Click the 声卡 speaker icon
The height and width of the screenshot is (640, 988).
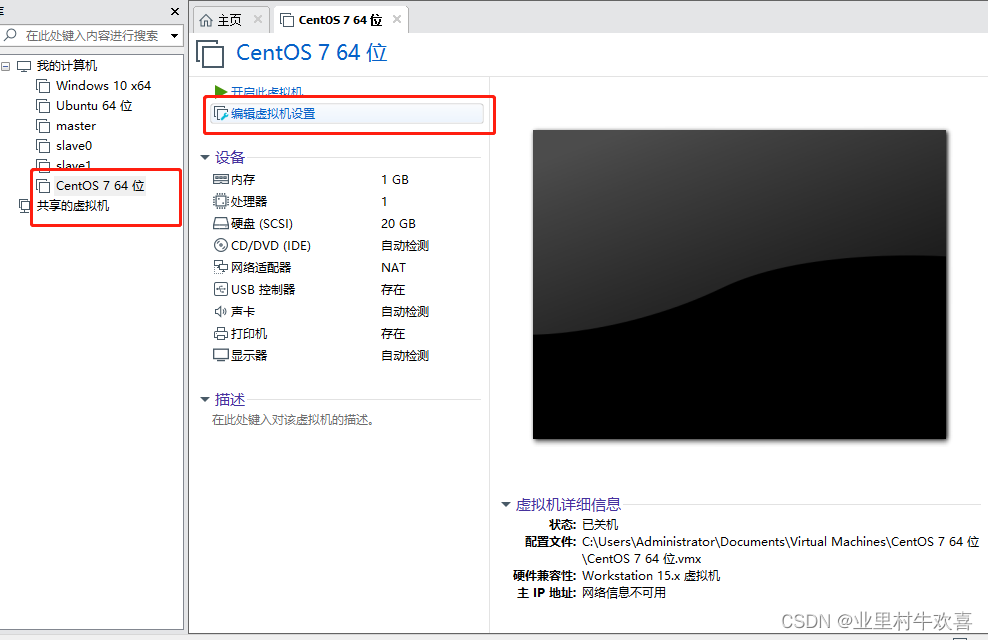click(221, 312)
